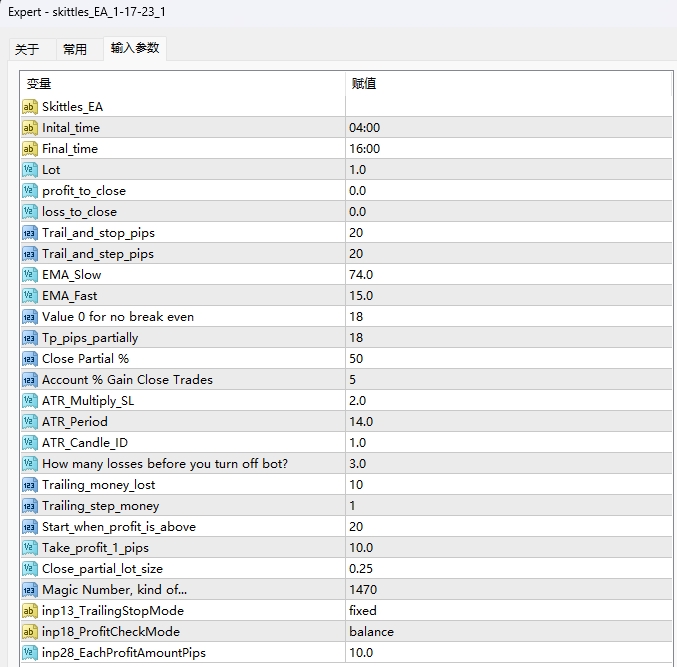This screenshot has height=667, width=677.
Task: Switch to the 关于 tab
Action: pyautogui.click(x=27, y=49)
